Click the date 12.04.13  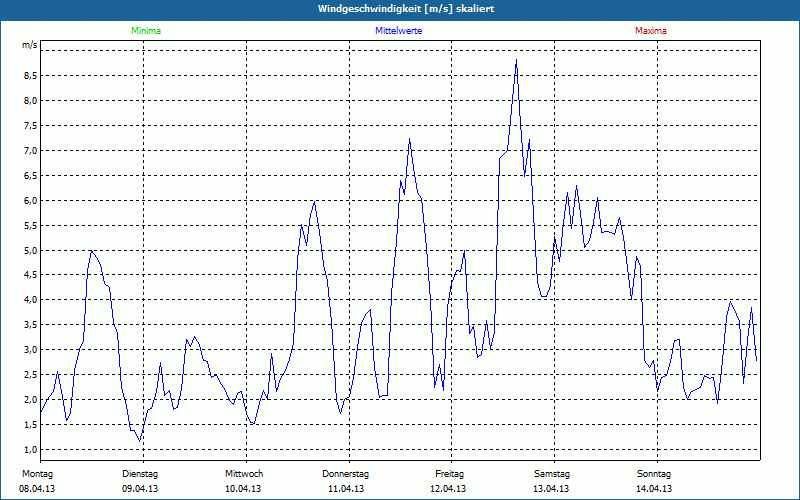pos(448,489)
